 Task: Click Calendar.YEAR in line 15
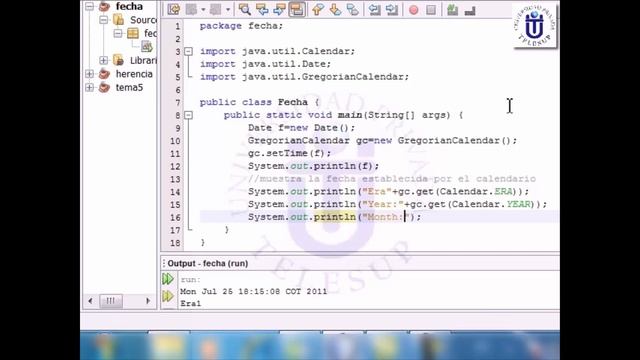pos(491,204)
